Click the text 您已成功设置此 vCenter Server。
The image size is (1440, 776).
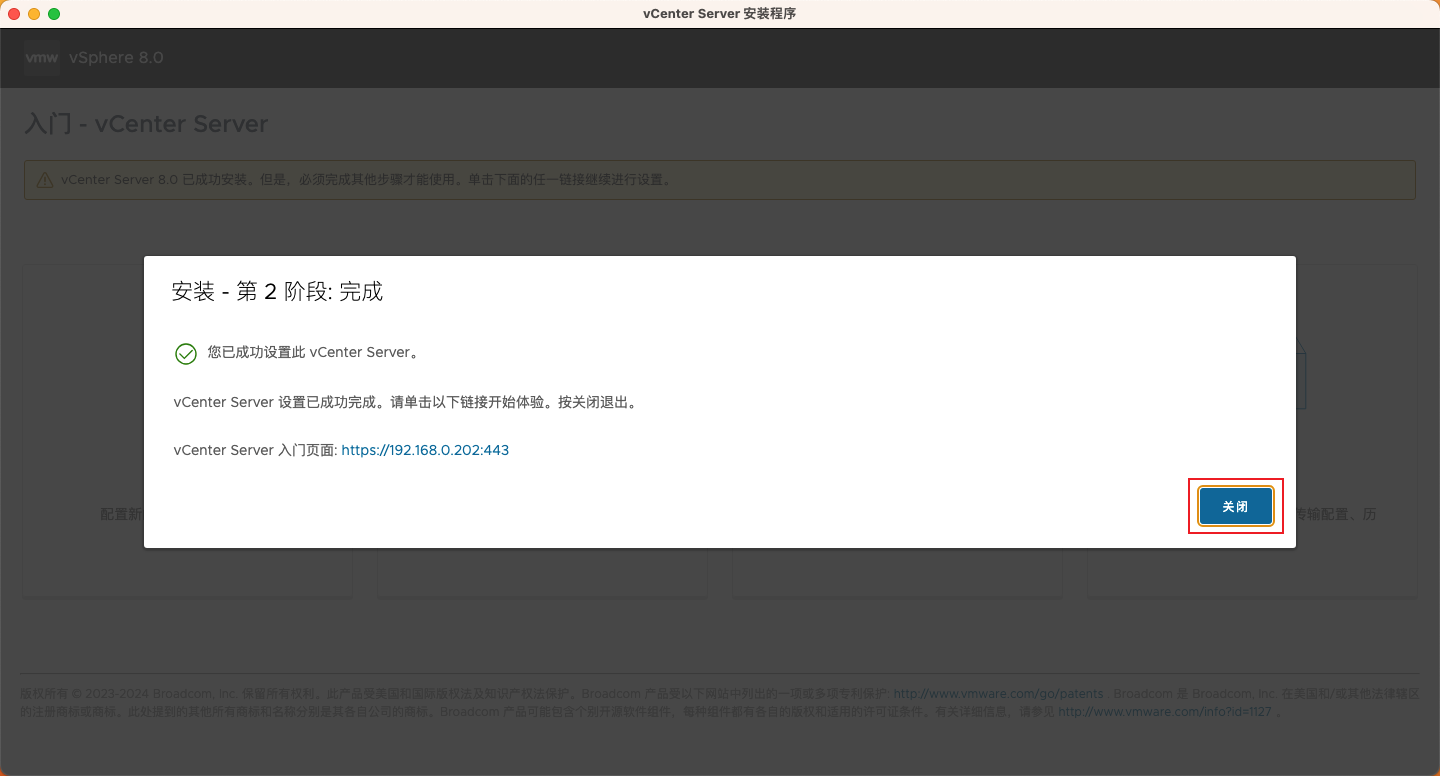click(313, 353)
